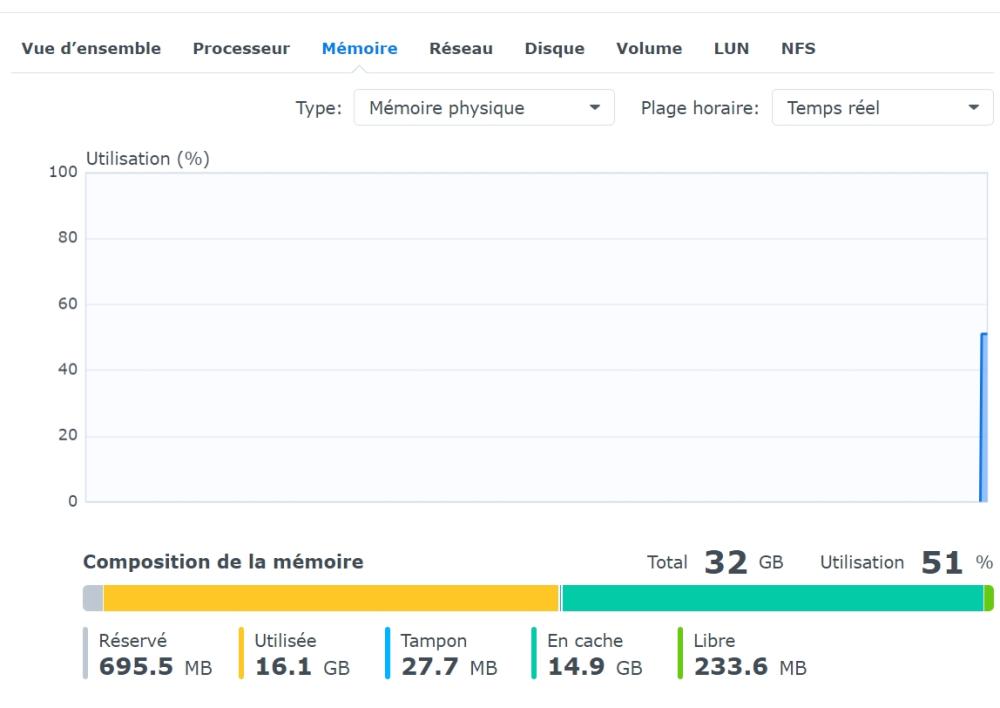Select the NFS tab
This screenshot has height=708, width=1000.
point(798,48)
